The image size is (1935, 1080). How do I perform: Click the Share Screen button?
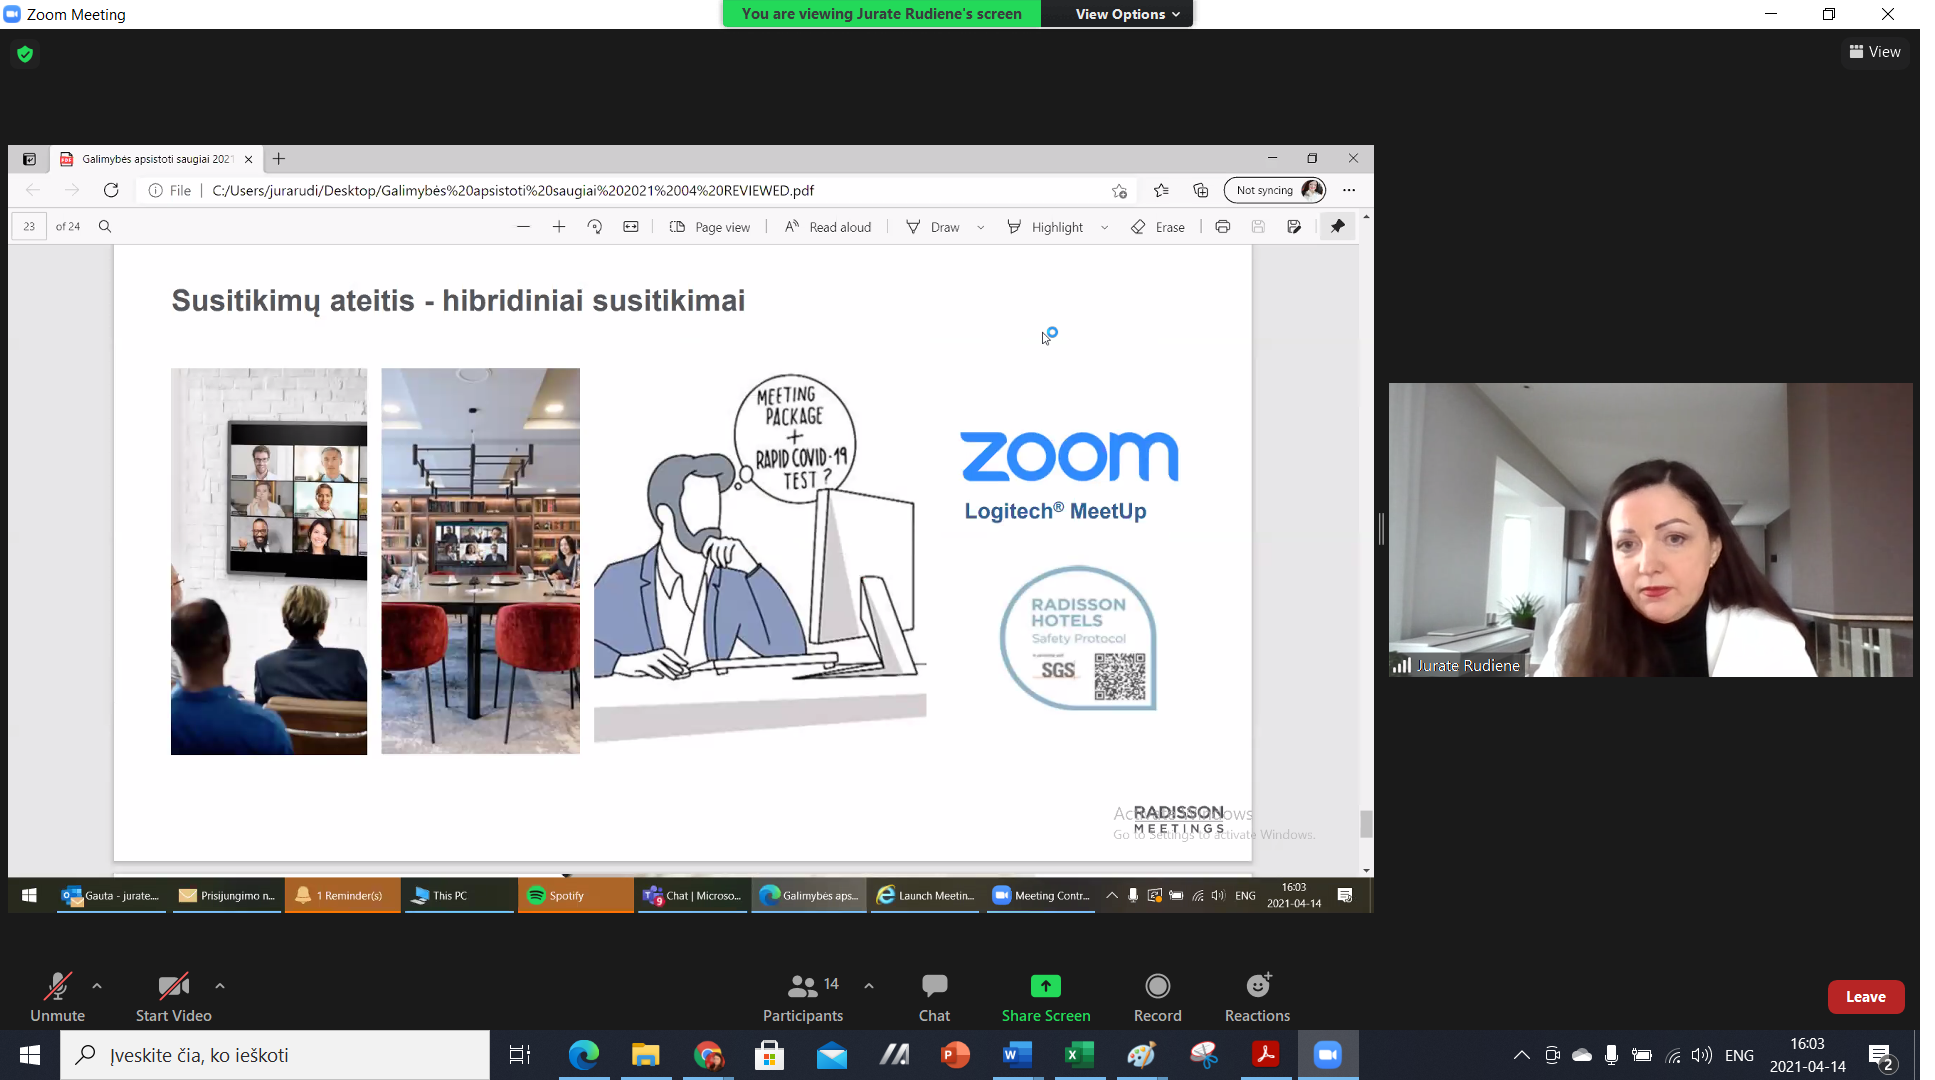click(1046, 997)
